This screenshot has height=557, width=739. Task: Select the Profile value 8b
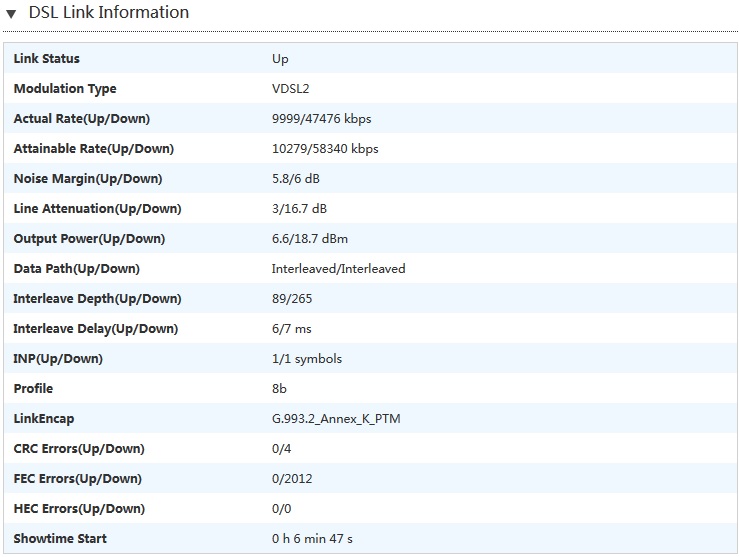tap(279, 389)
